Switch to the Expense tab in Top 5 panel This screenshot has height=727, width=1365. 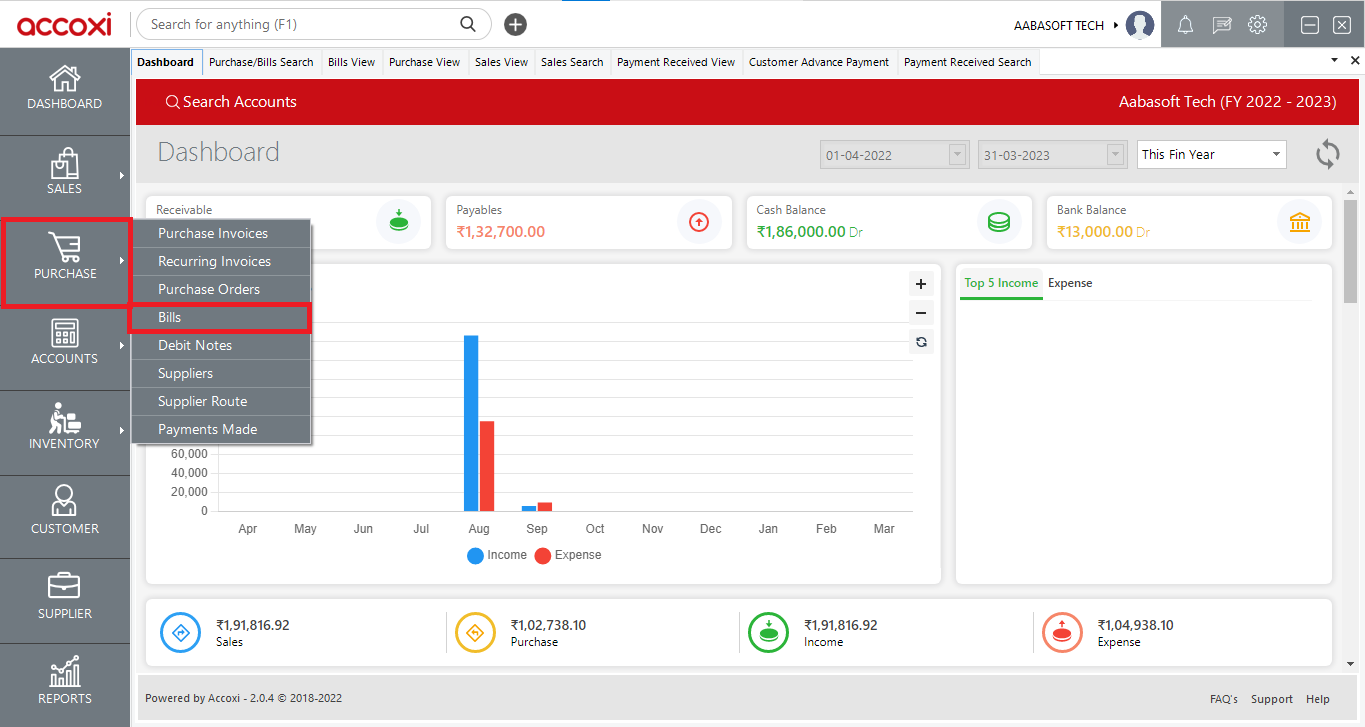tap(1070, 283)
